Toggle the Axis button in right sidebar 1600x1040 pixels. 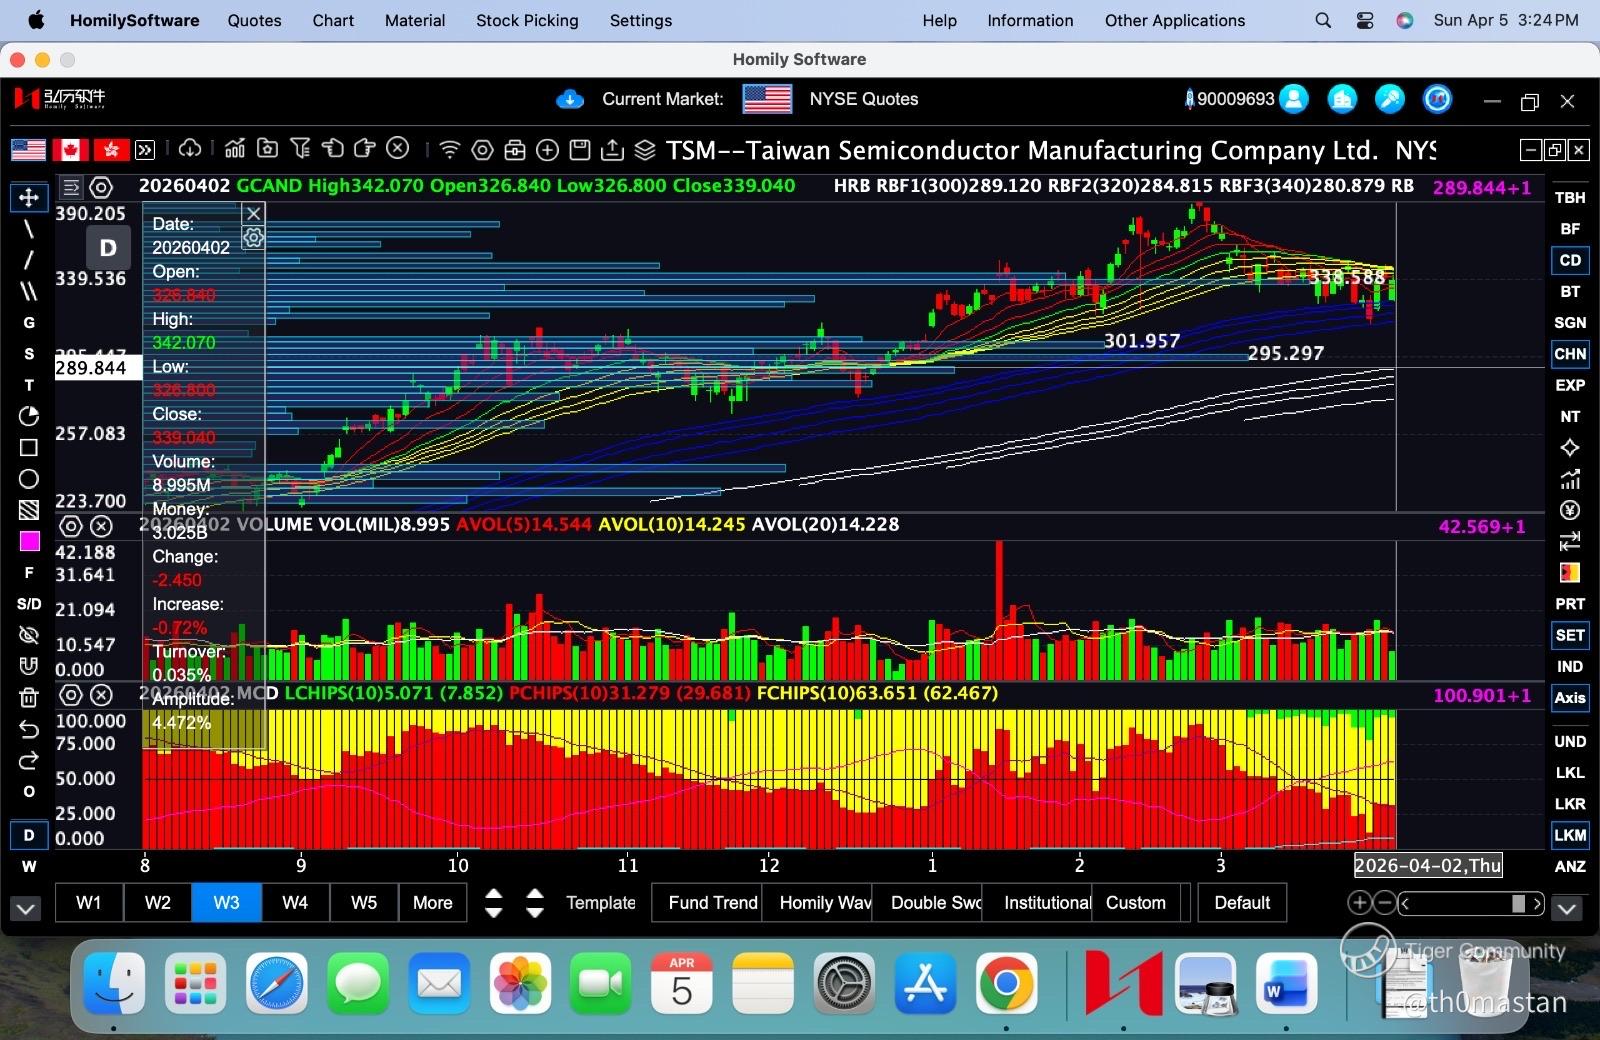(x=1570, y=698)
